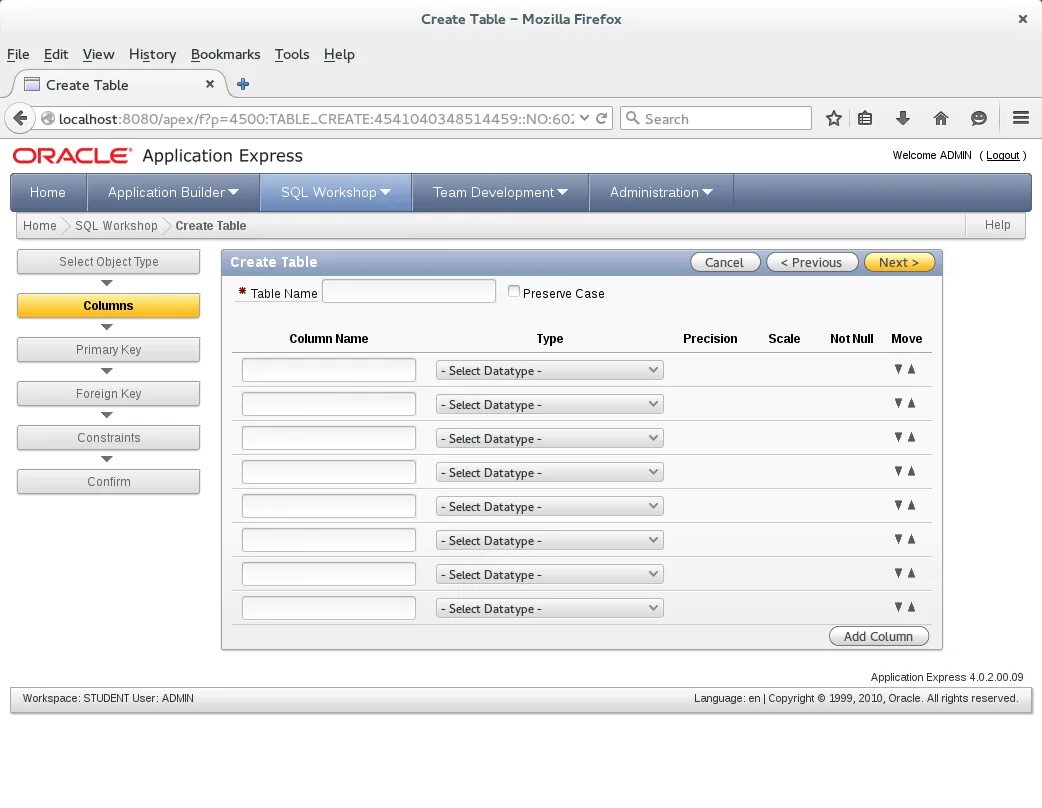This screenshot has width=1042, height=808.
Task: Close the Create Table tab
Action: 210,84
